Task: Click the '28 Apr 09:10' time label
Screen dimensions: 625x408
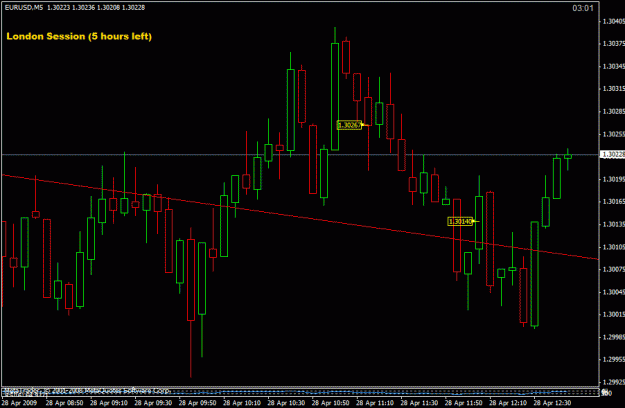Action: [108, 403]
